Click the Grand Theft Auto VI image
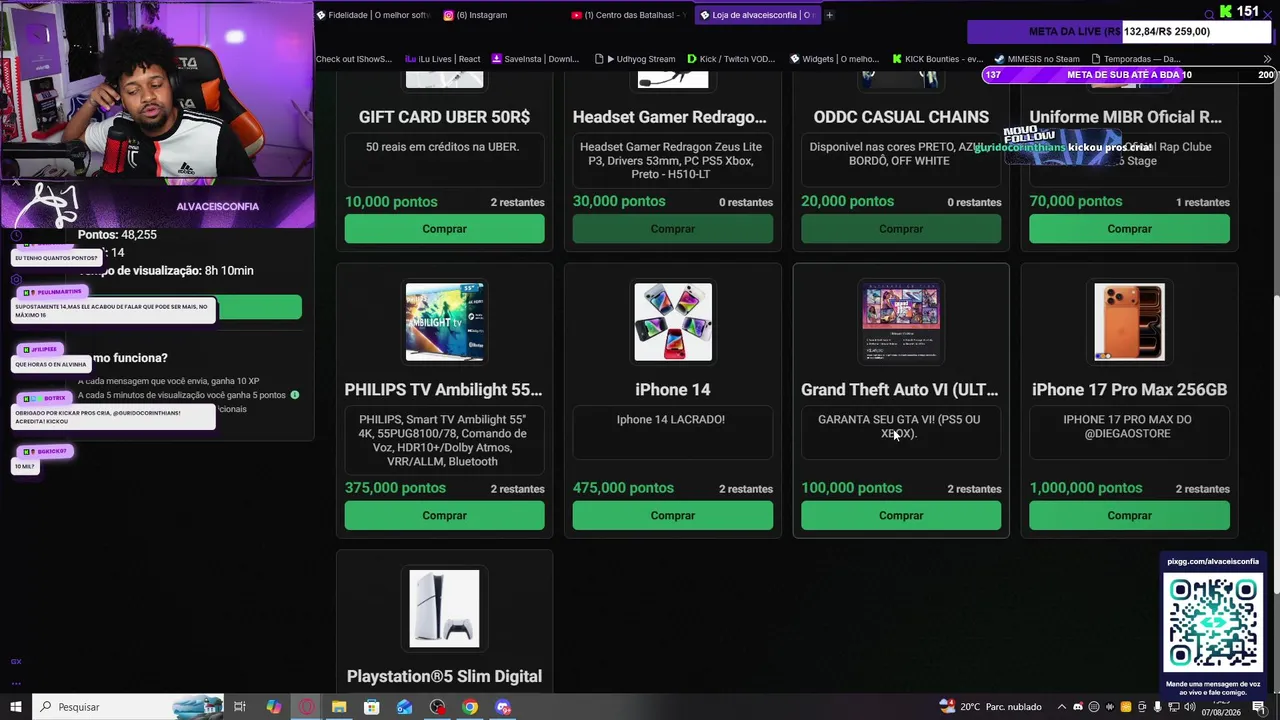Viewport: 1280px width, 720px height. point(901,322)
